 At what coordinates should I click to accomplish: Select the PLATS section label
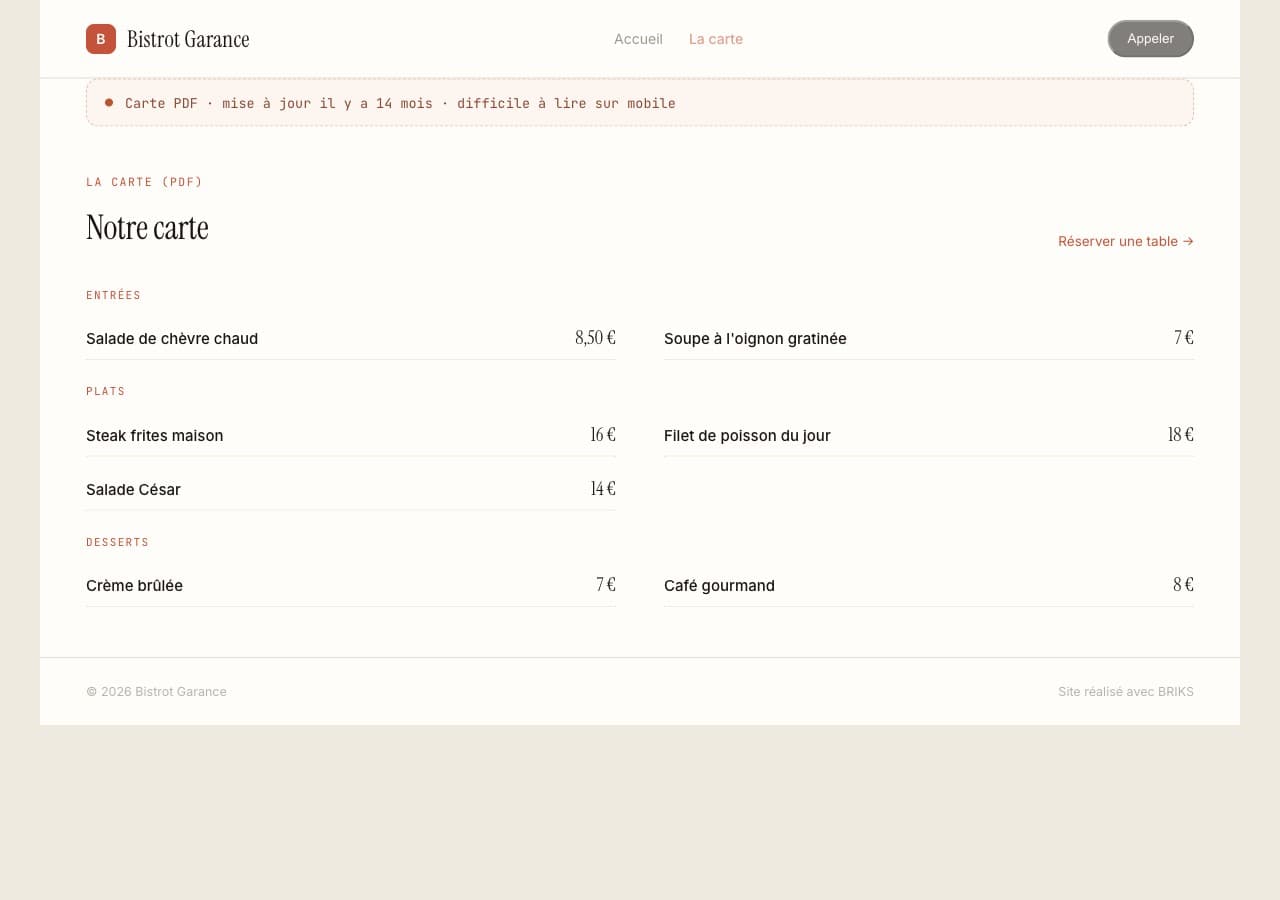coord(106,391)
